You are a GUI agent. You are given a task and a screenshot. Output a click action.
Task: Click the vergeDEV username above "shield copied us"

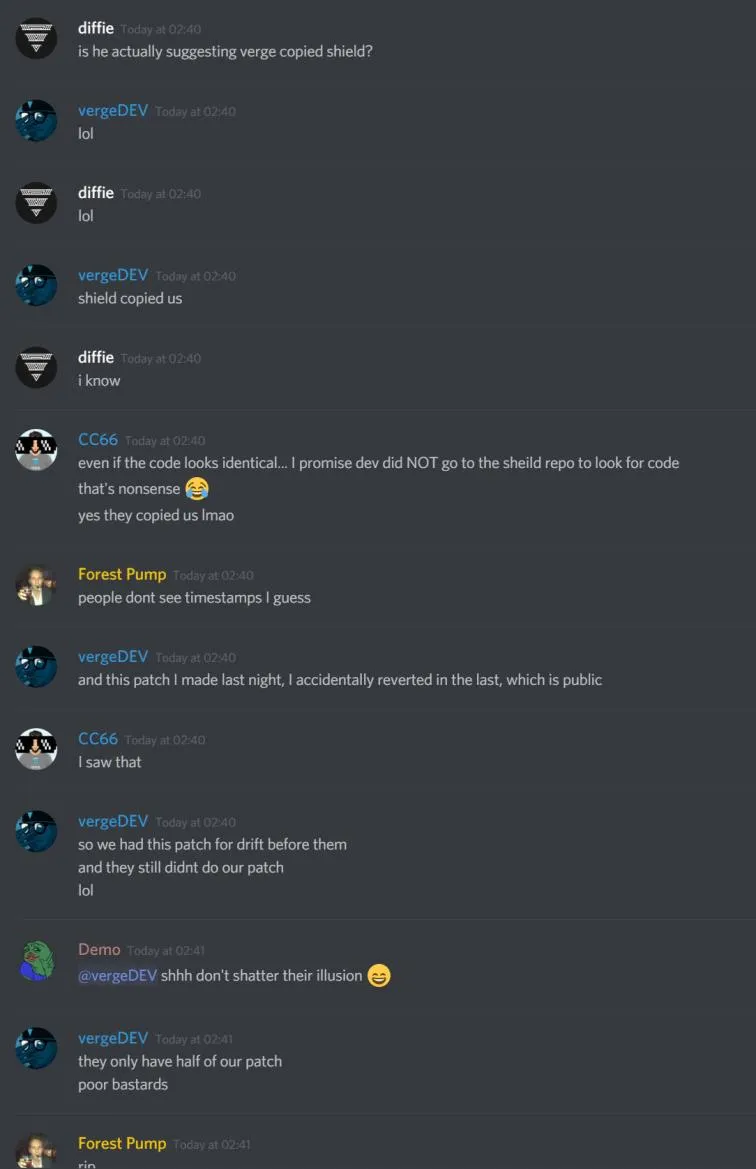click(x=113, y=275)
